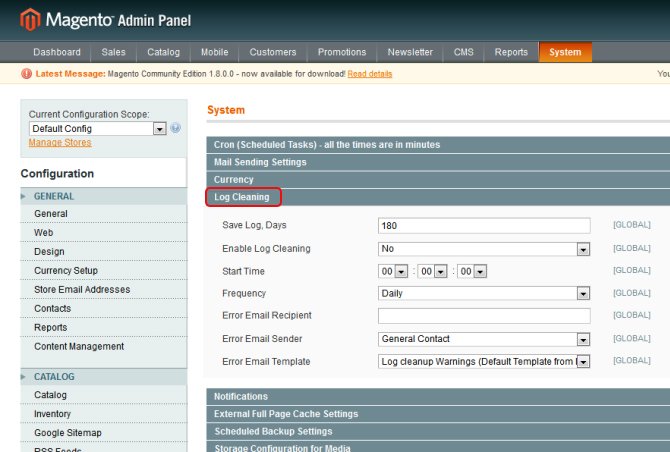Follow the Read details link
670x452 pixels.
click(370, 74)
